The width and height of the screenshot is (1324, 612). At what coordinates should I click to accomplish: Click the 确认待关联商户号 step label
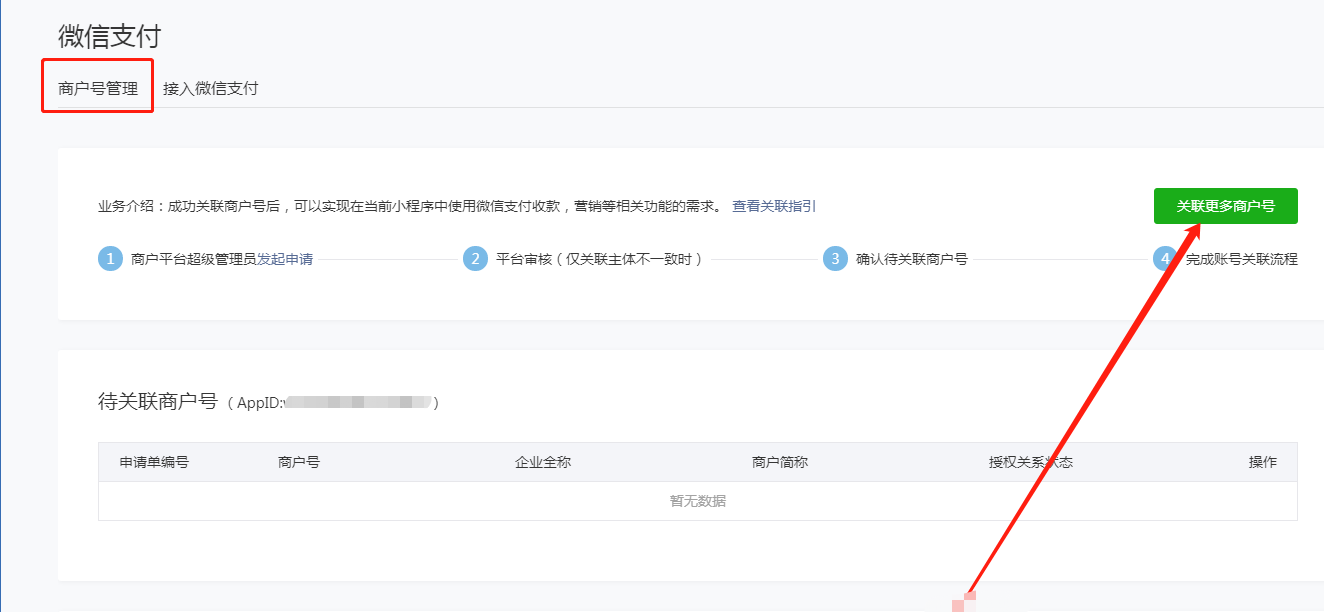912,259
